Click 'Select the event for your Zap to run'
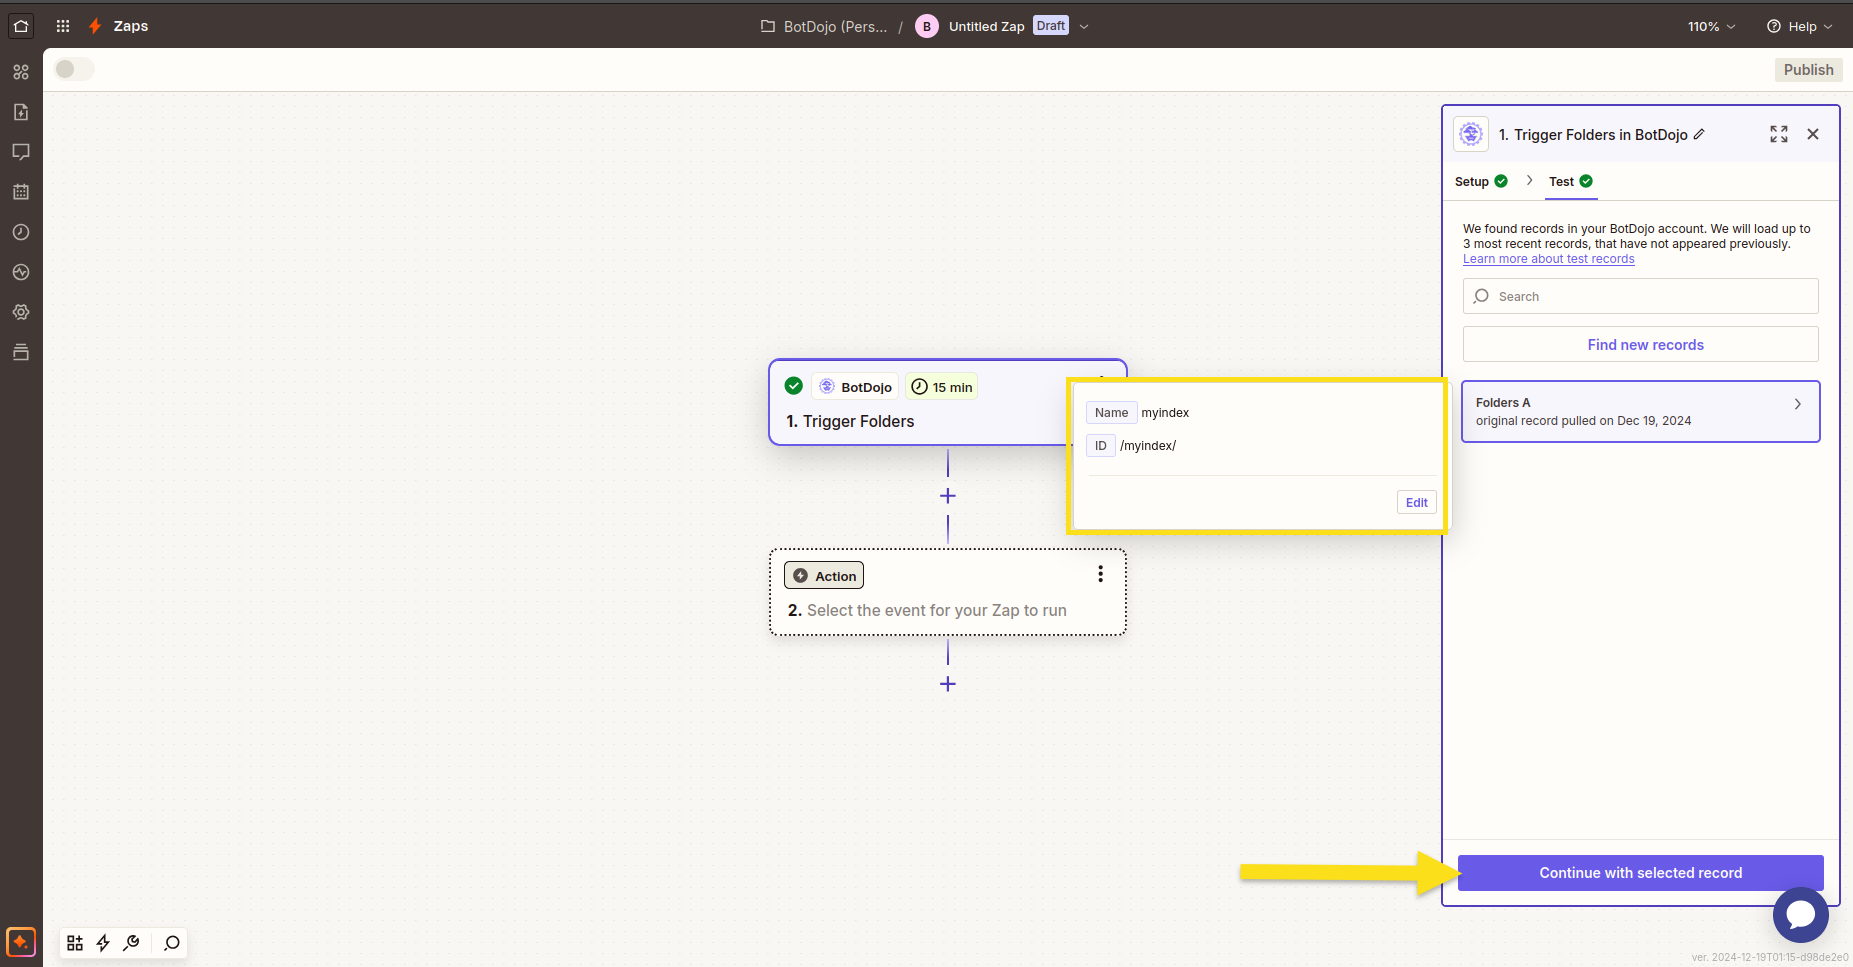Viewport: 1853px width, 967px height. 937,610
